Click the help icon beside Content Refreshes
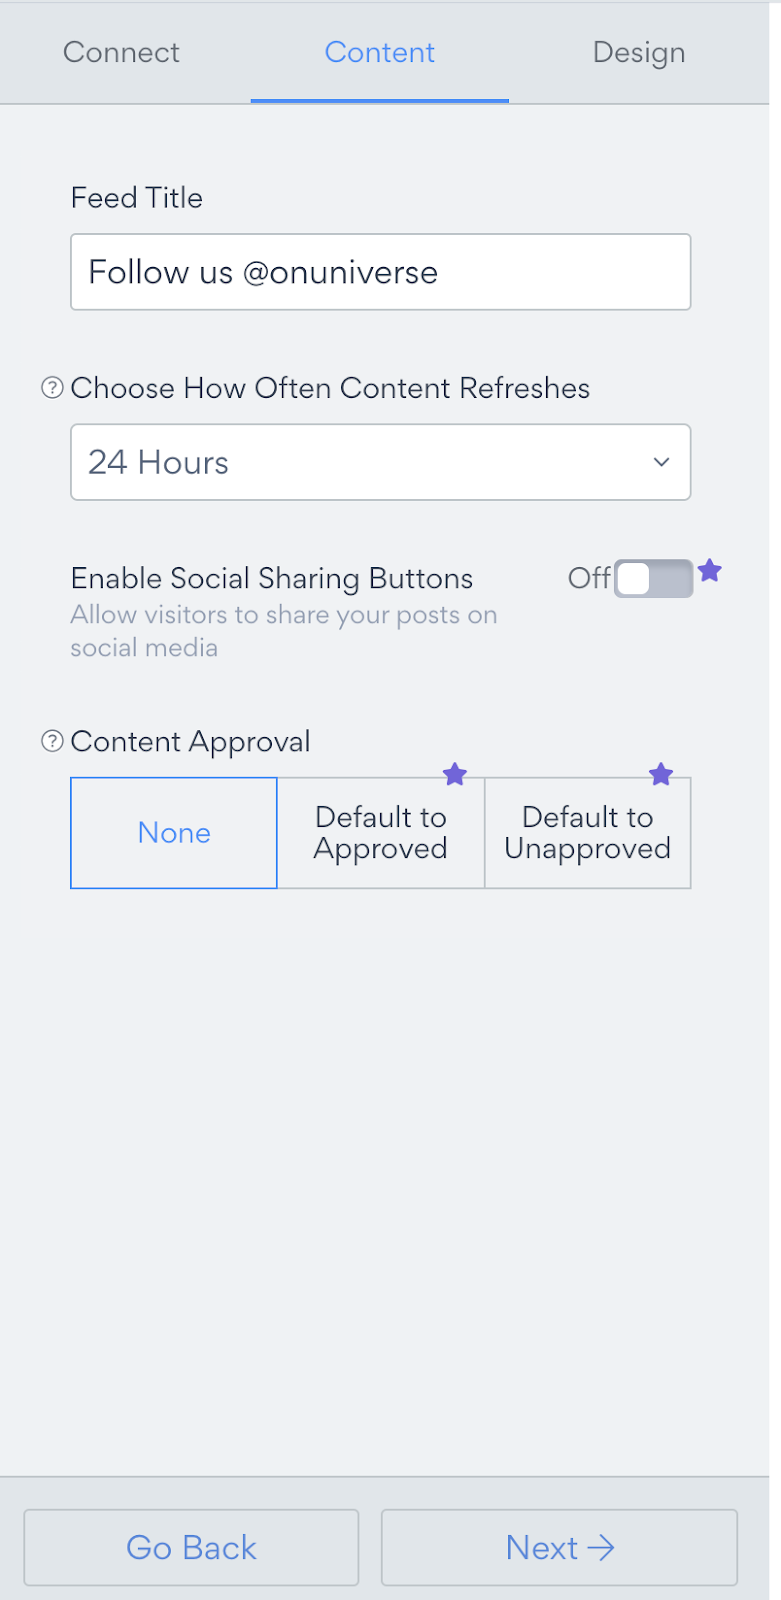The width and height of the screenshot is (781, 1600). point(52,388)
